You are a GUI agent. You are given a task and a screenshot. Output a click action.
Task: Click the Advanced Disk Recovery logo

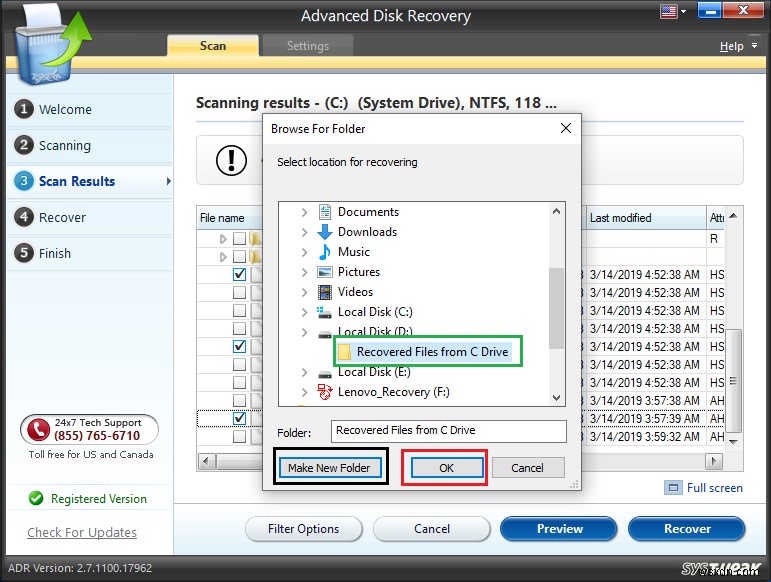pyautogui.click(x=52, y=47)
